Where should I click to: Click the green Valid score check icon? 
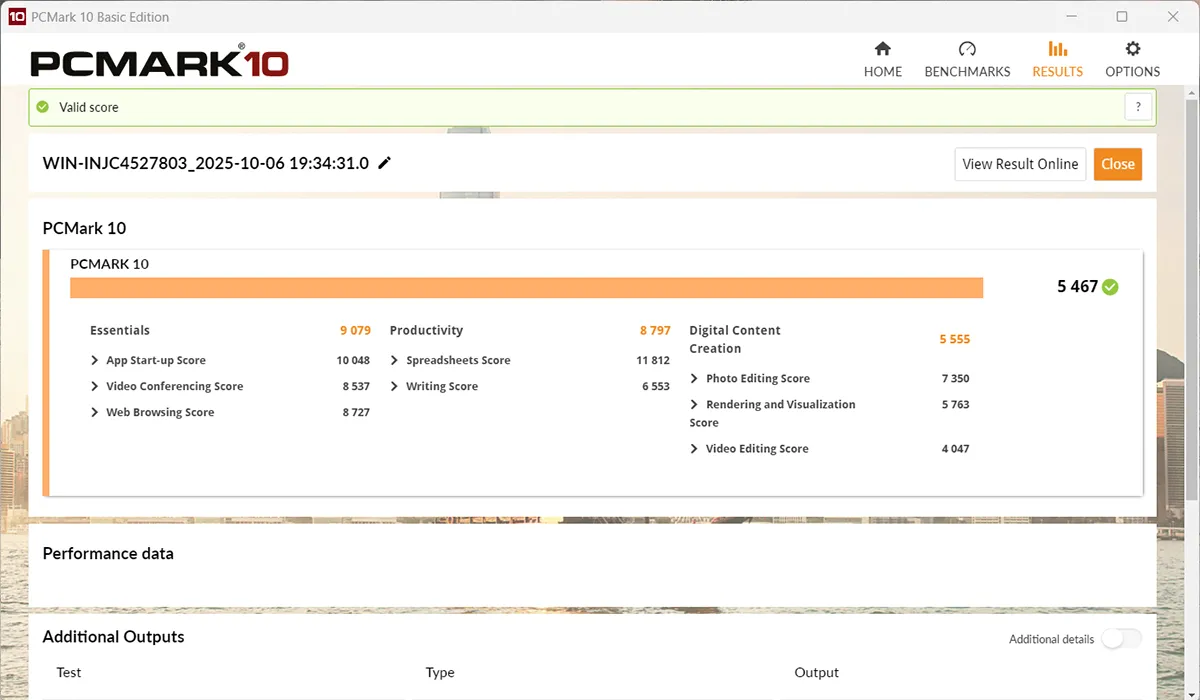click(43, 107)
